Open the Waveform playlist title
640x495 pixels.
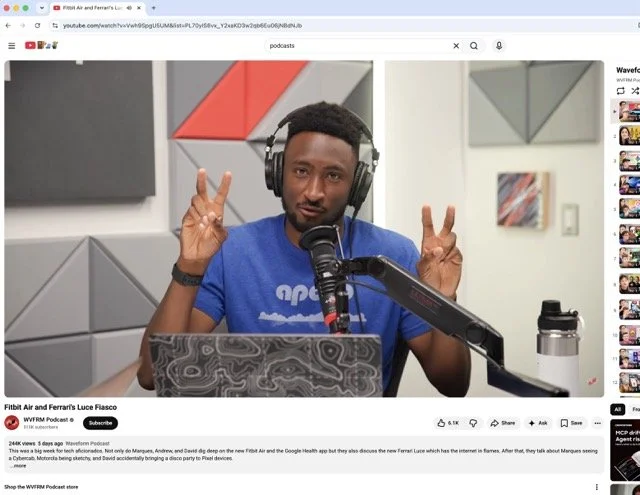click(628, 70)
